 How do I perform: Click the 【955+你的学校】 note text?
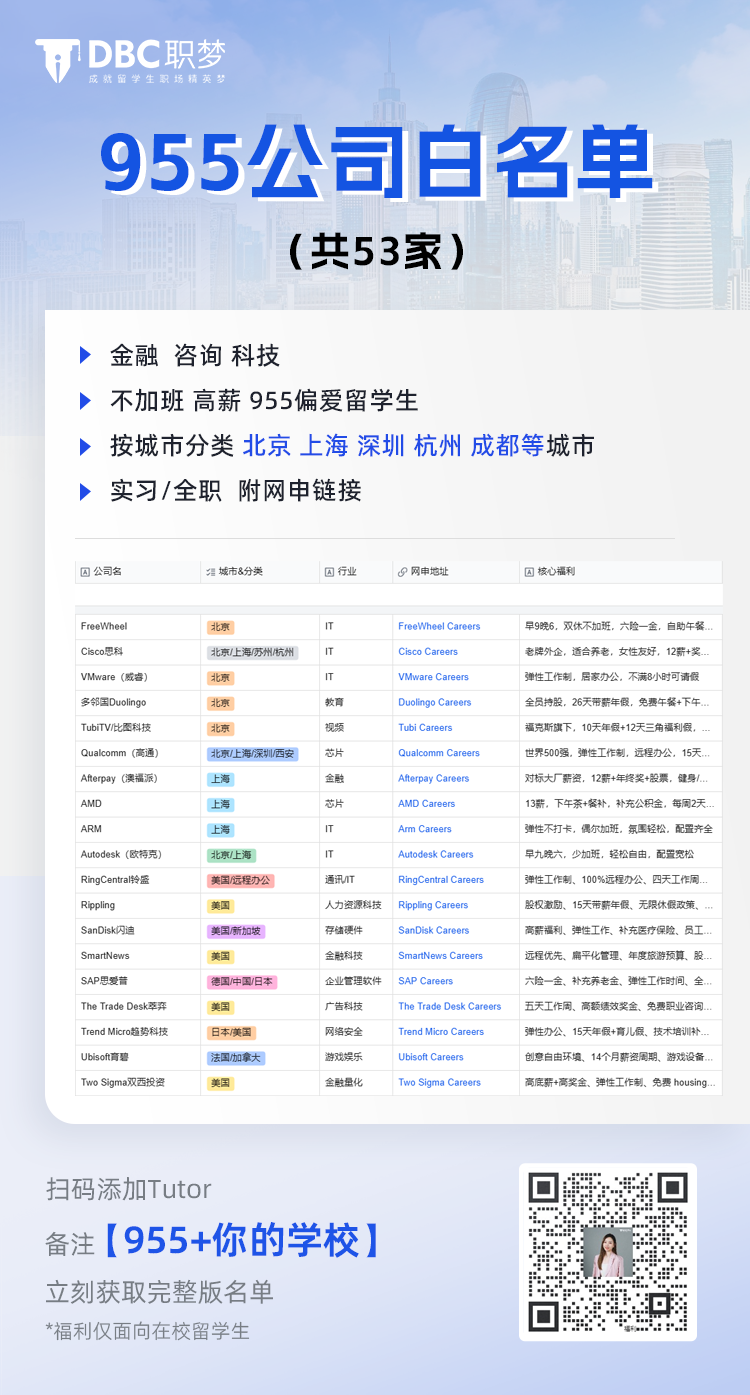(x=243, y=1241)
